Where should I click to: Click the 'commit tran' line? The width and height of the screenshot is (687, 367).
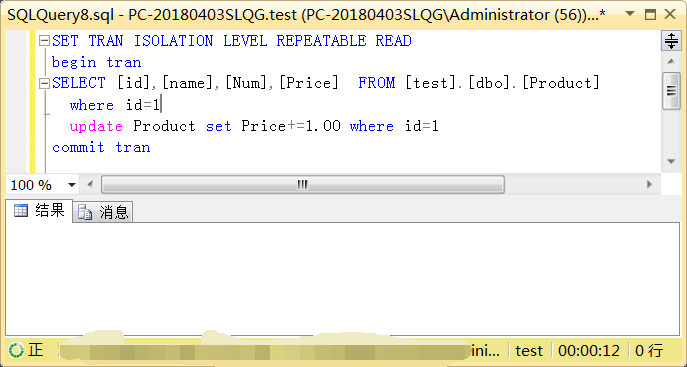click(101, 148)
